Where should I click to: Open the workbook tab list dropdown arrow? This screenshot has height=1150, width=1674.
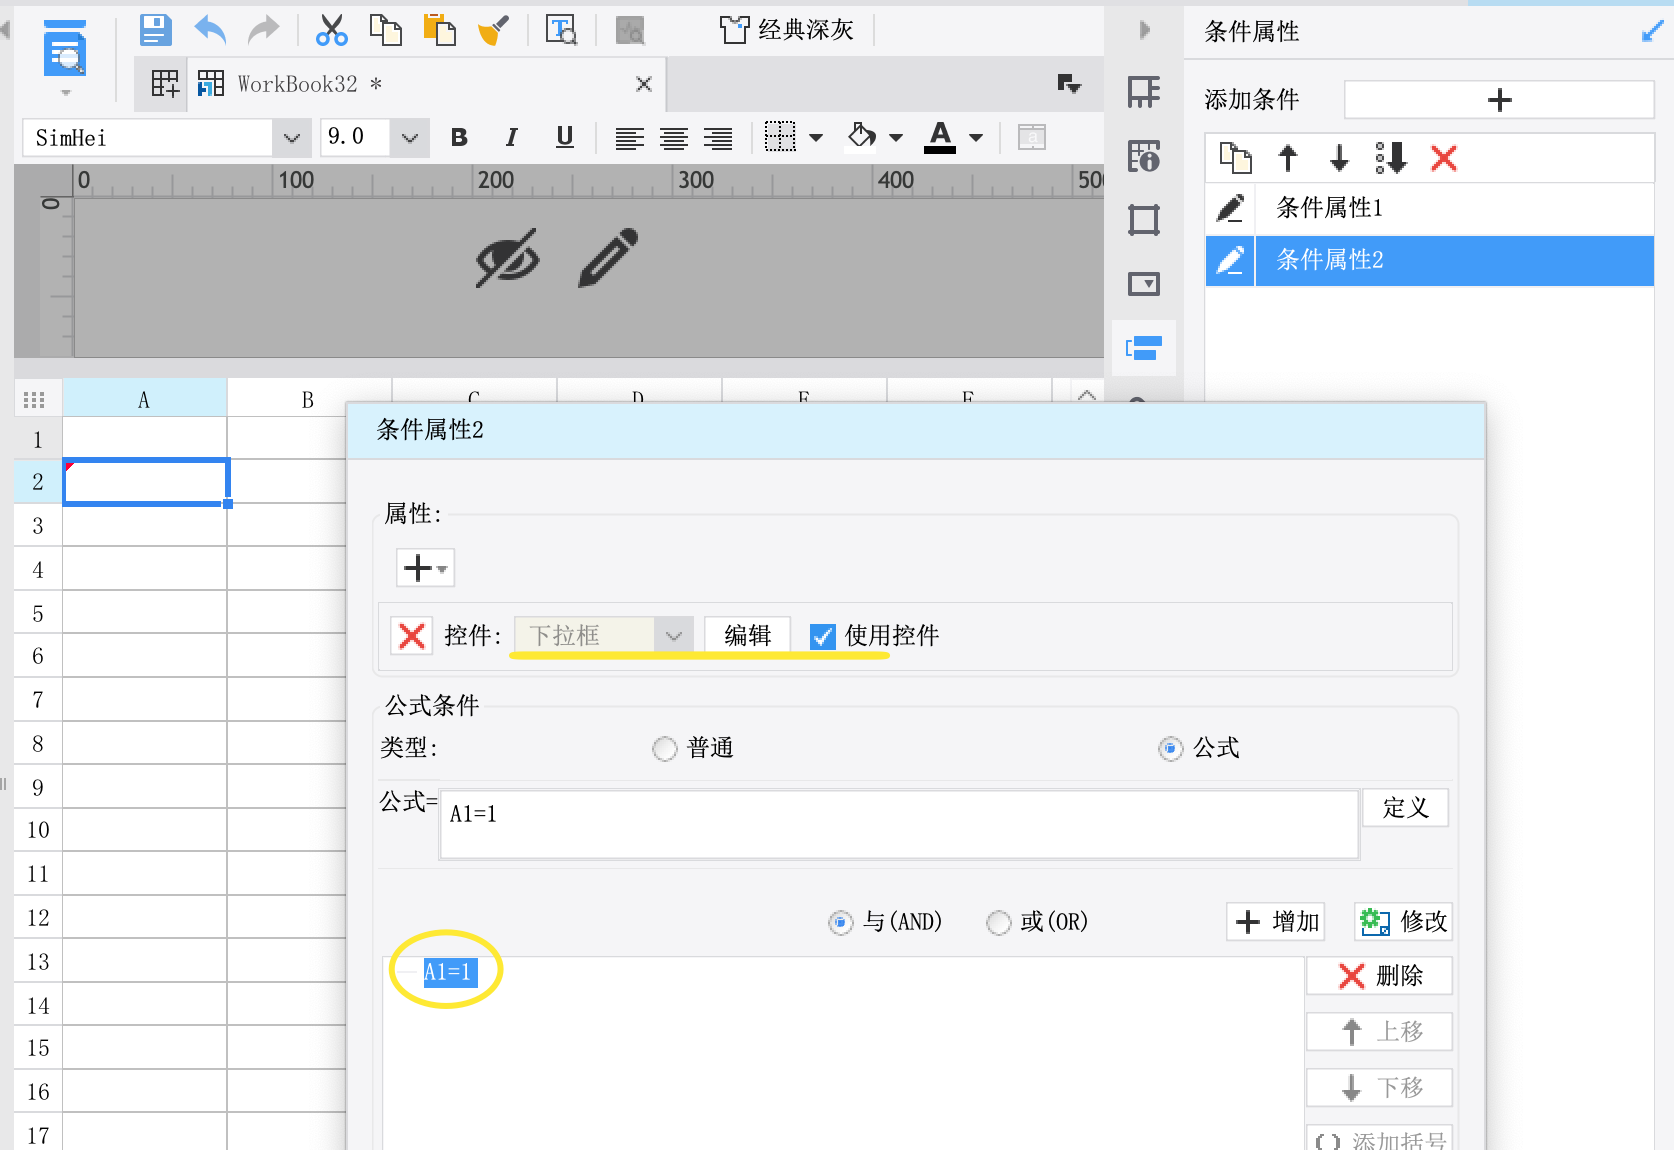point(1069,84)
